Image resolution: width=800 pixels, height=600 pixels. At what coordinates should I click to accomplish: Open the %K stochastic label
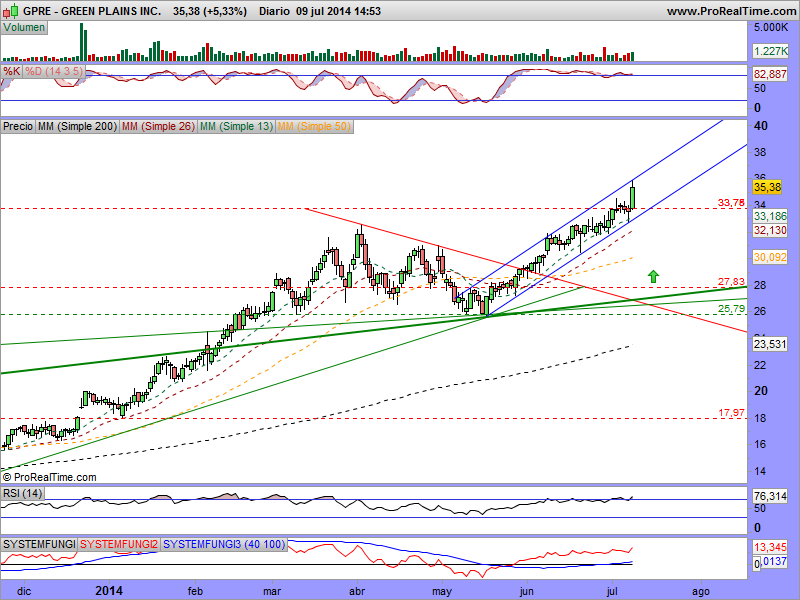pyautogui.click(x=11, y=71)
